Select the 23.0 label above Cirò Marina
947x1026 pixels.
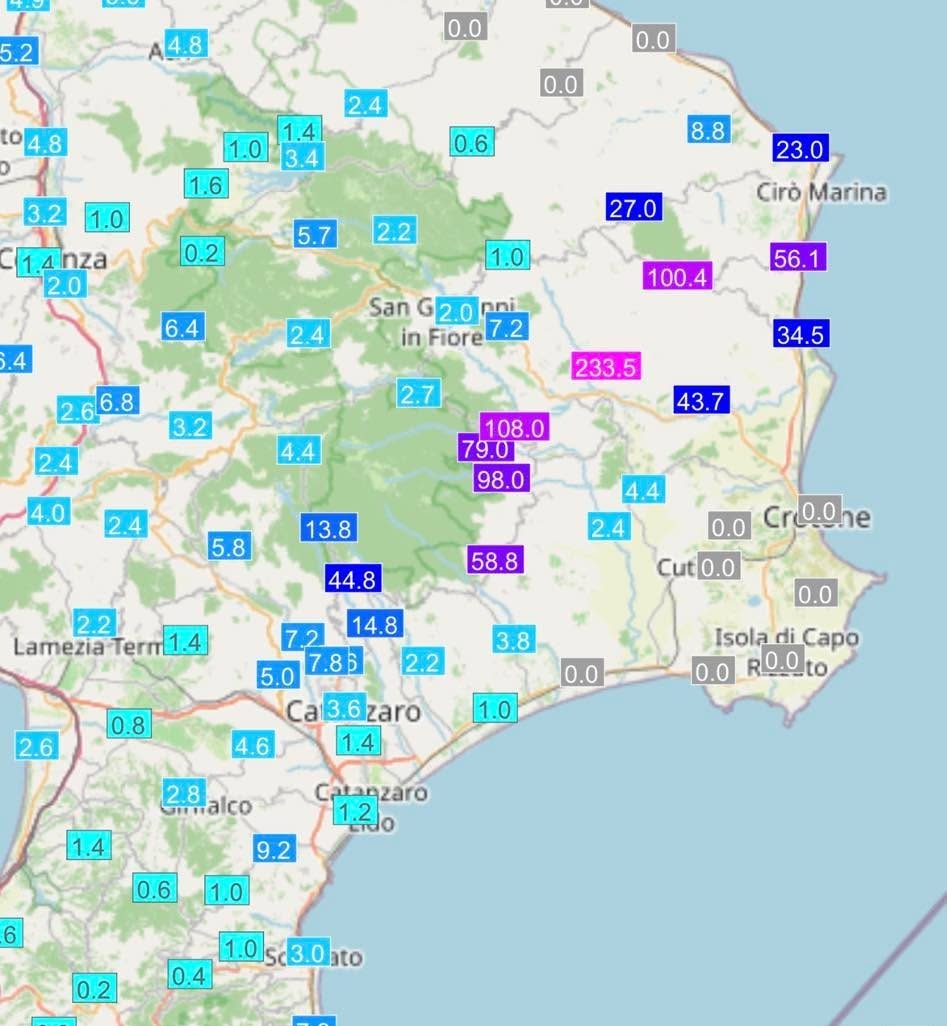[800, 149]
